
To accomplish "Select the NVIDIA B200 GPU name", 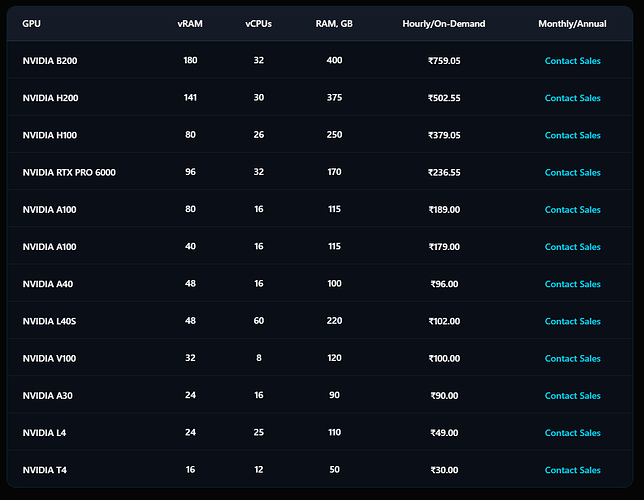I will 50,61.
